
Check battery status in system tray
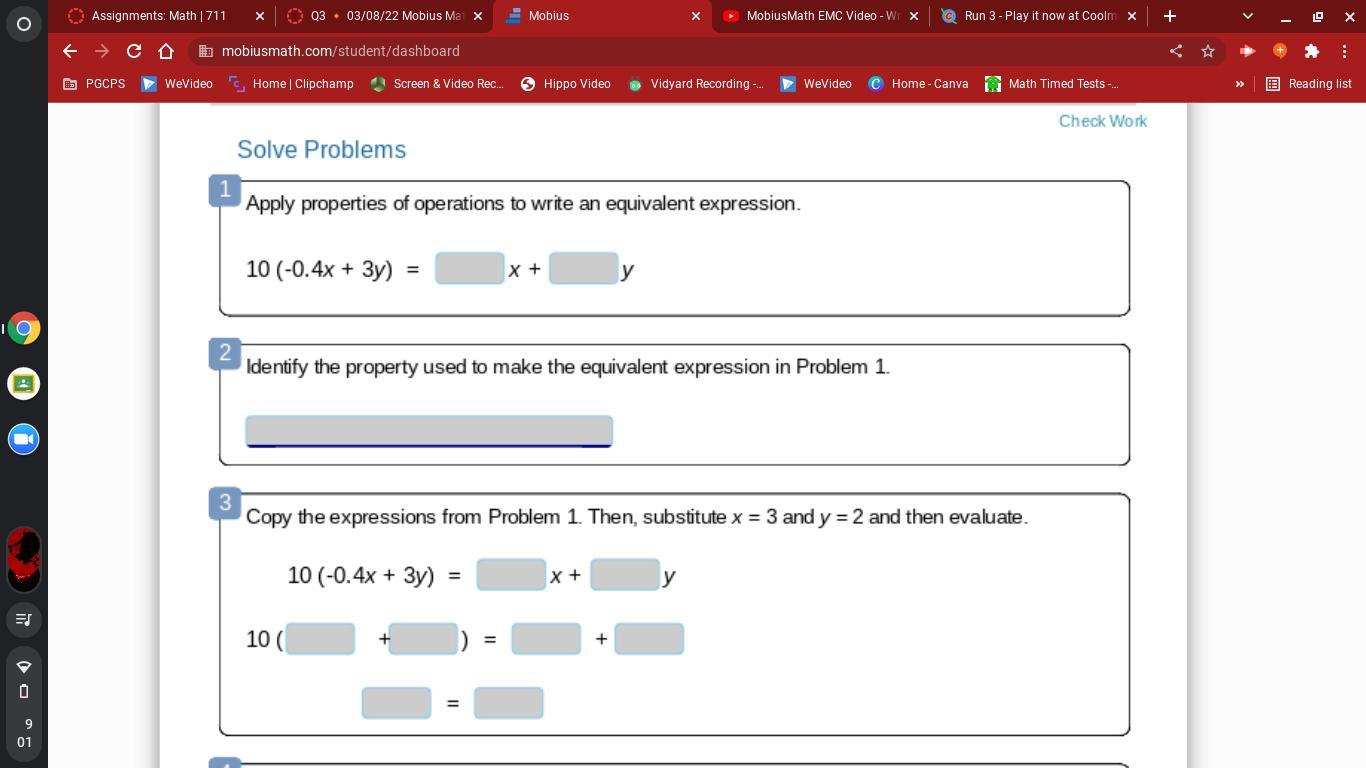point(24,691)
